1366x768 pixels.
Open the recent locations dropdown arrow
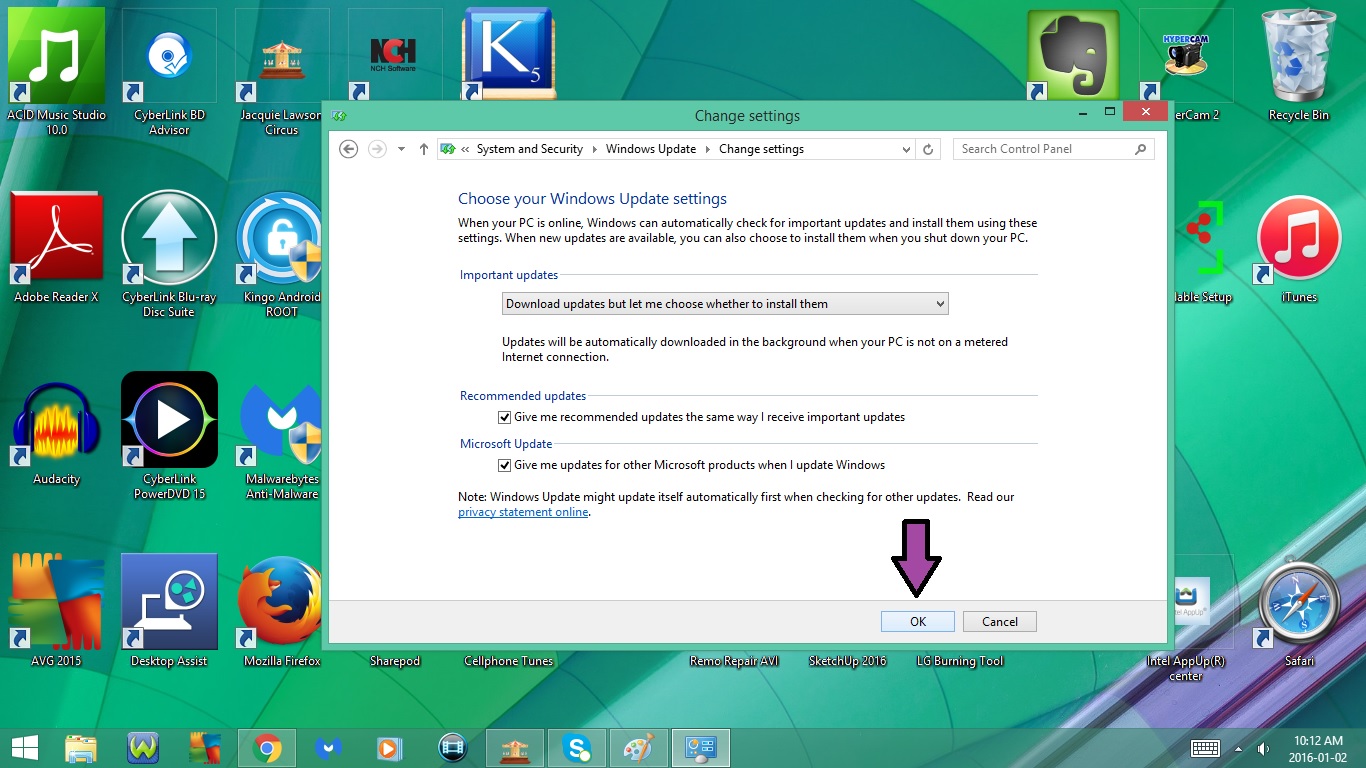[401, 149]
